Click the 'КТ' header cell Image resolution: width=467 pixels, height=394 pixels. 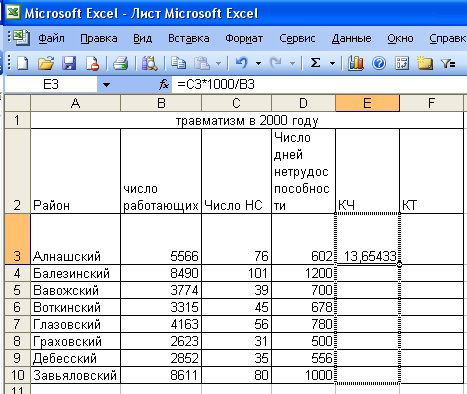tap(431, 171)
